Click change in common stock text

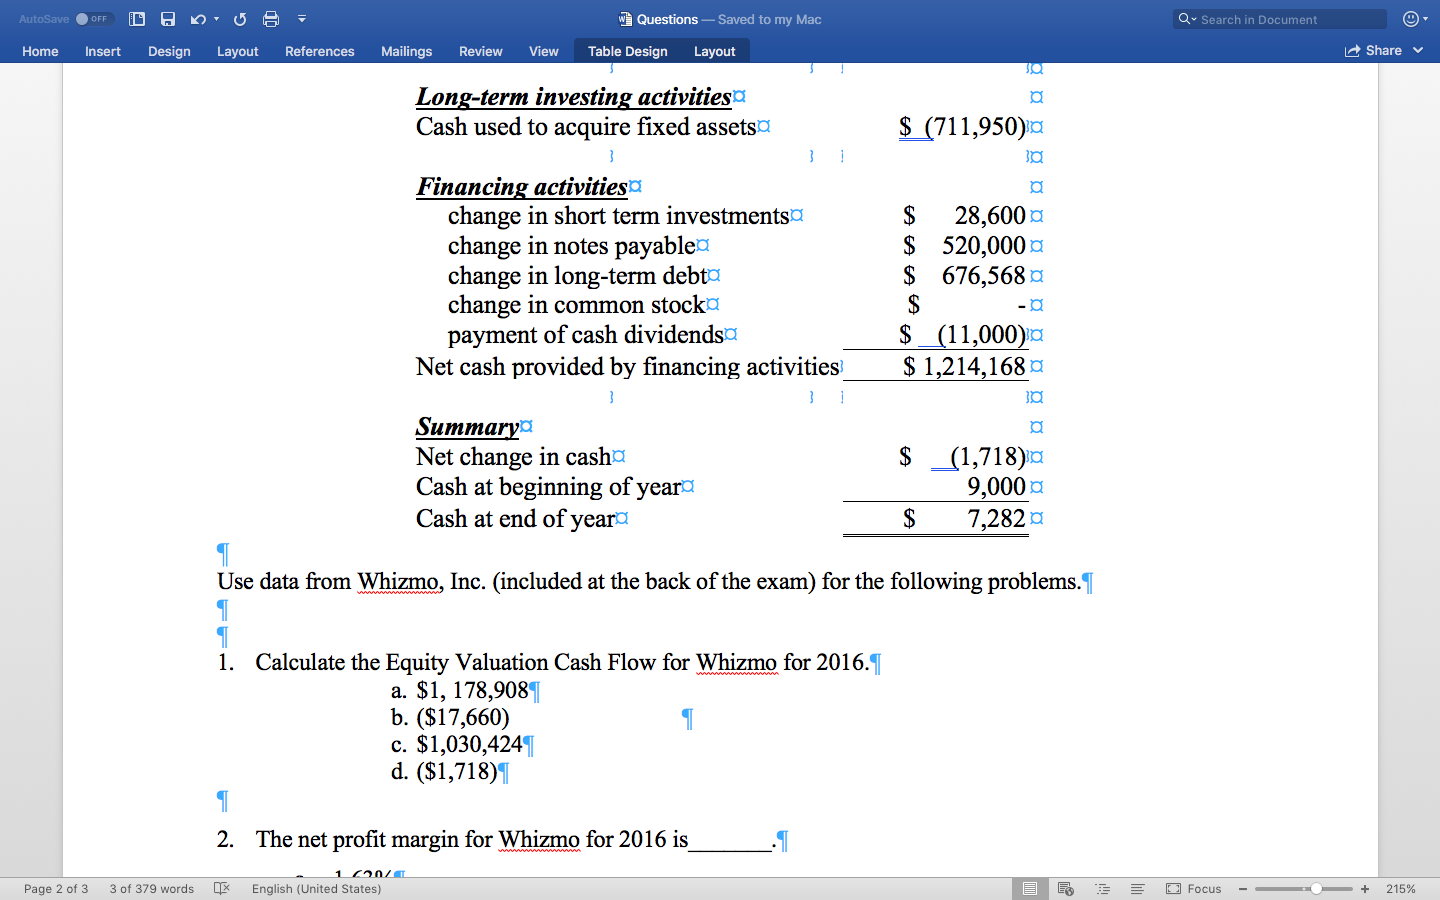577,305
